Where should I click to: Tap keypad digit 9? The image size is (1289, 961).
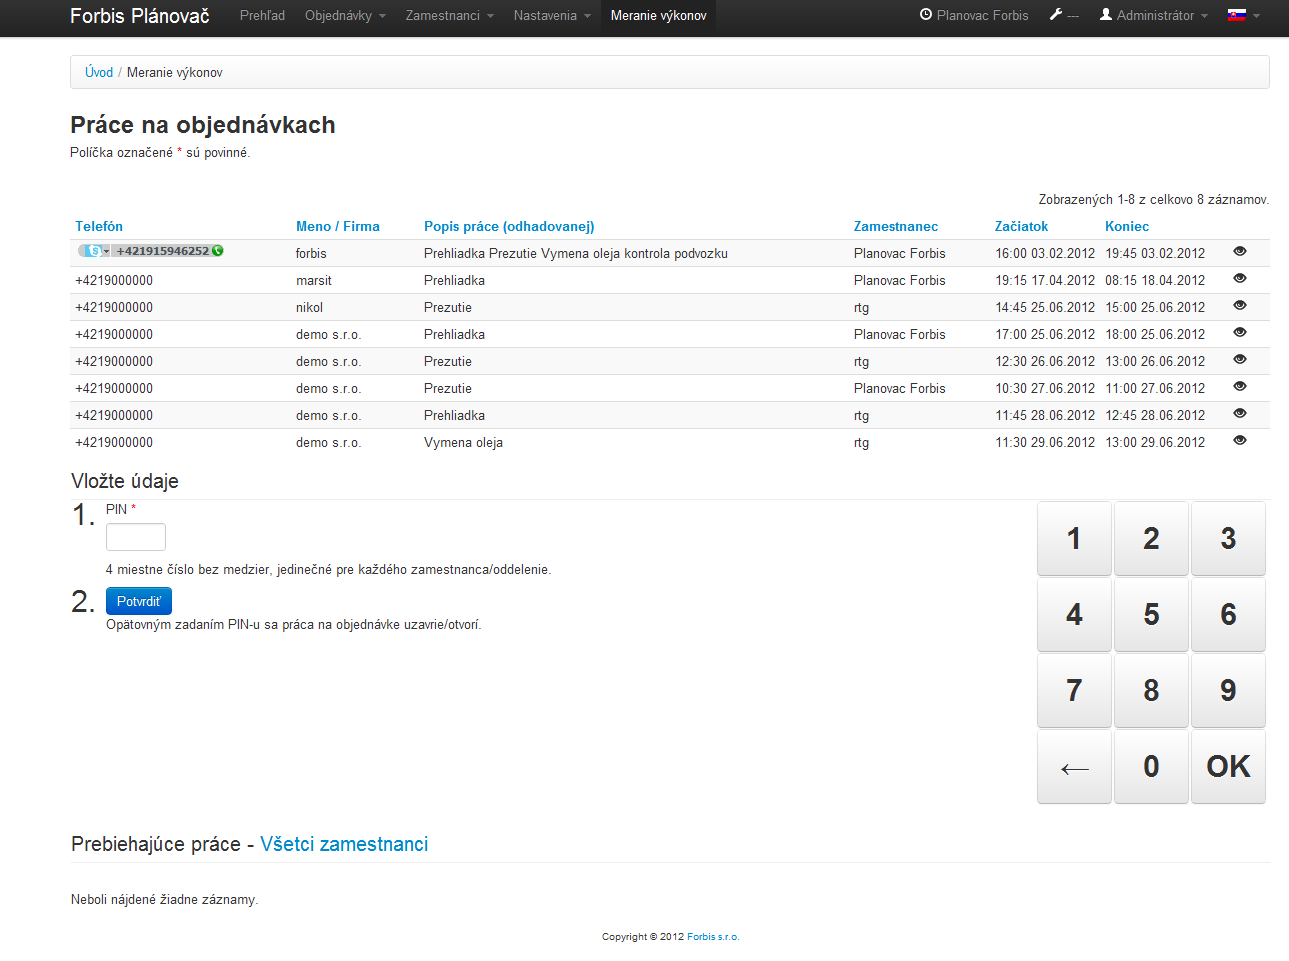click(1228, 690)
